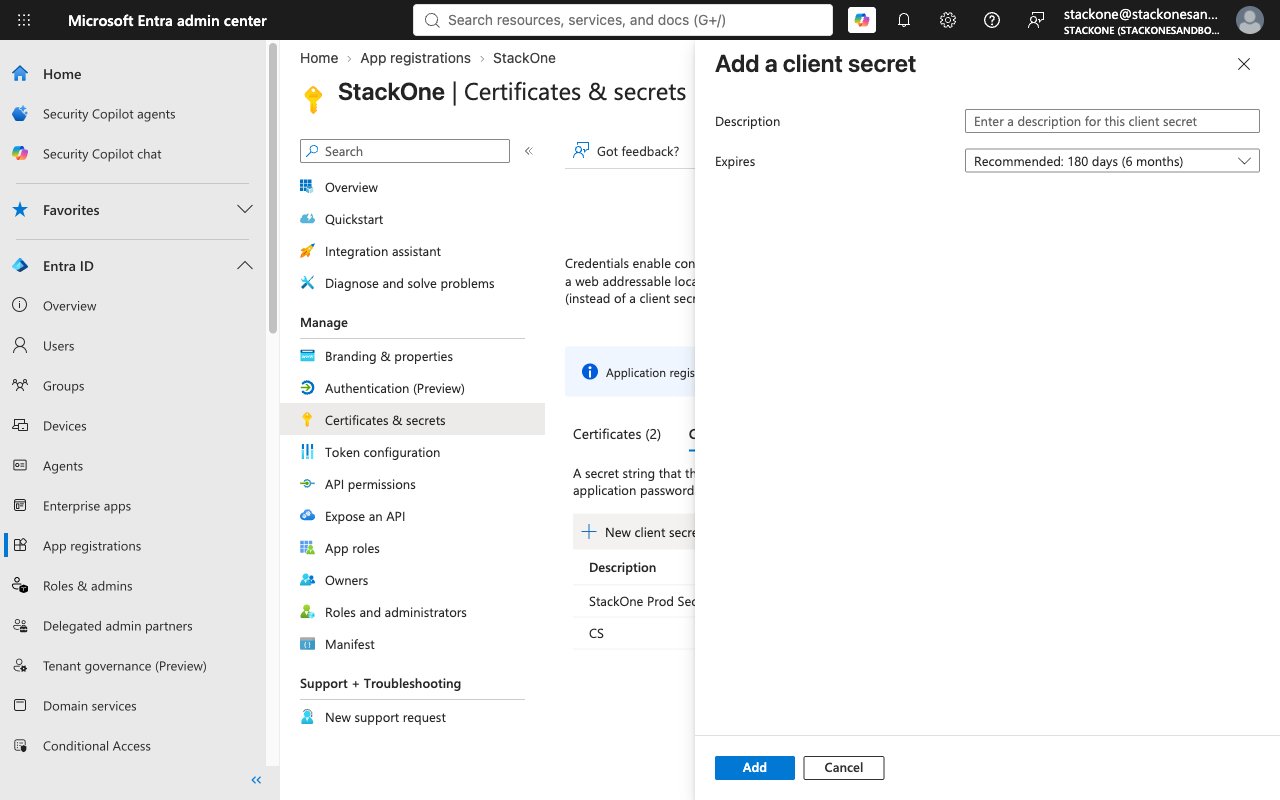Click the Description column header
Screen dimensions: 1280x800
tap(623, 567)
